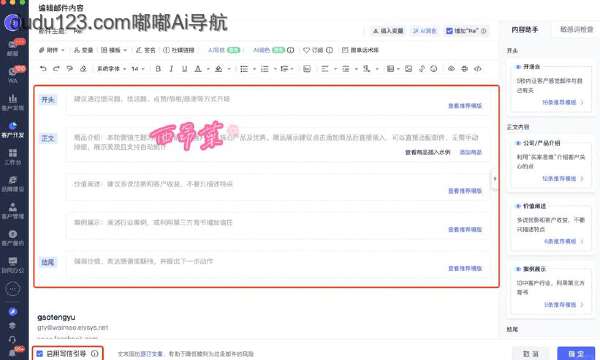Image resolution: width=600 pixels, height=360 pixels.
Task: Click the undo arrow in editor toolbar
Action: pos(43,68)
